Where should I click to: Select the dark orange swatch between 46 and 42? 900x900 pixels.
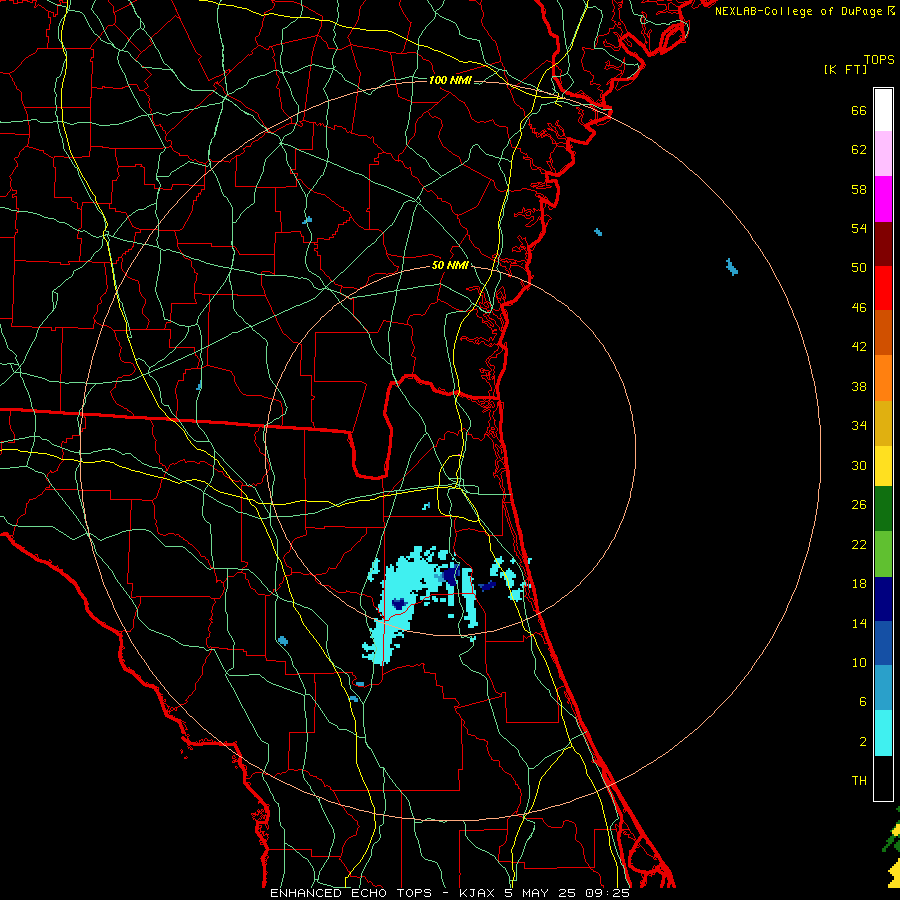(x=883, y=333)
